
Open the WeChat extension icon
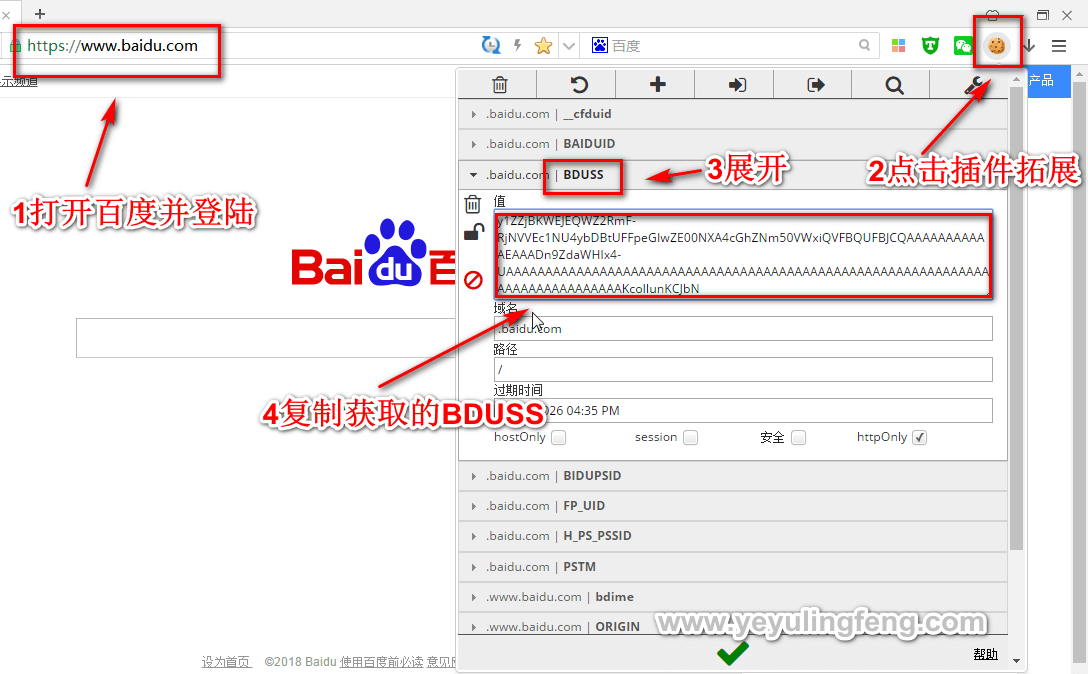point(963,46)
